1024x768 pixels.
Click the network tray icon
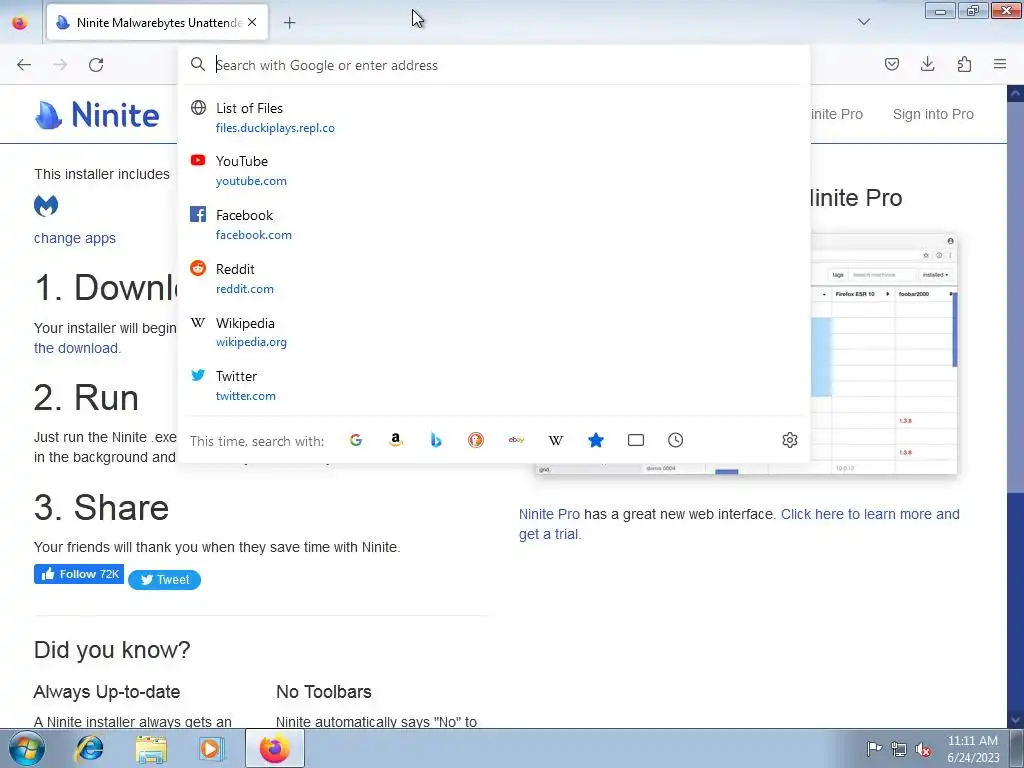[x=899, y=749]
